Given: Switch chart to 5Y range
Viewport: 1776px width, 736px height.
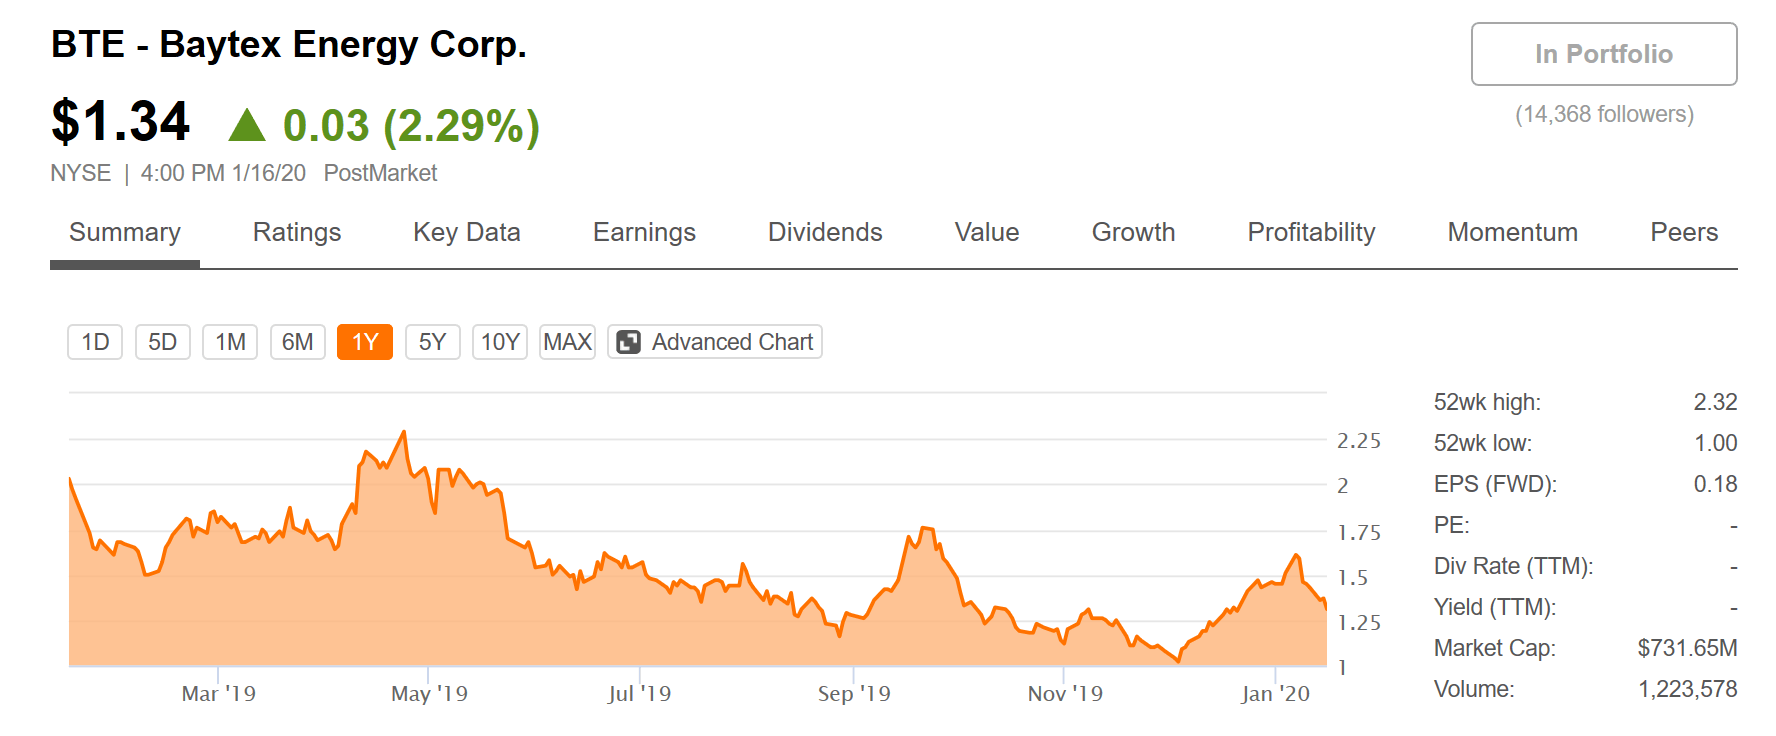Looking at the screenshot, I should pos(432,342).
